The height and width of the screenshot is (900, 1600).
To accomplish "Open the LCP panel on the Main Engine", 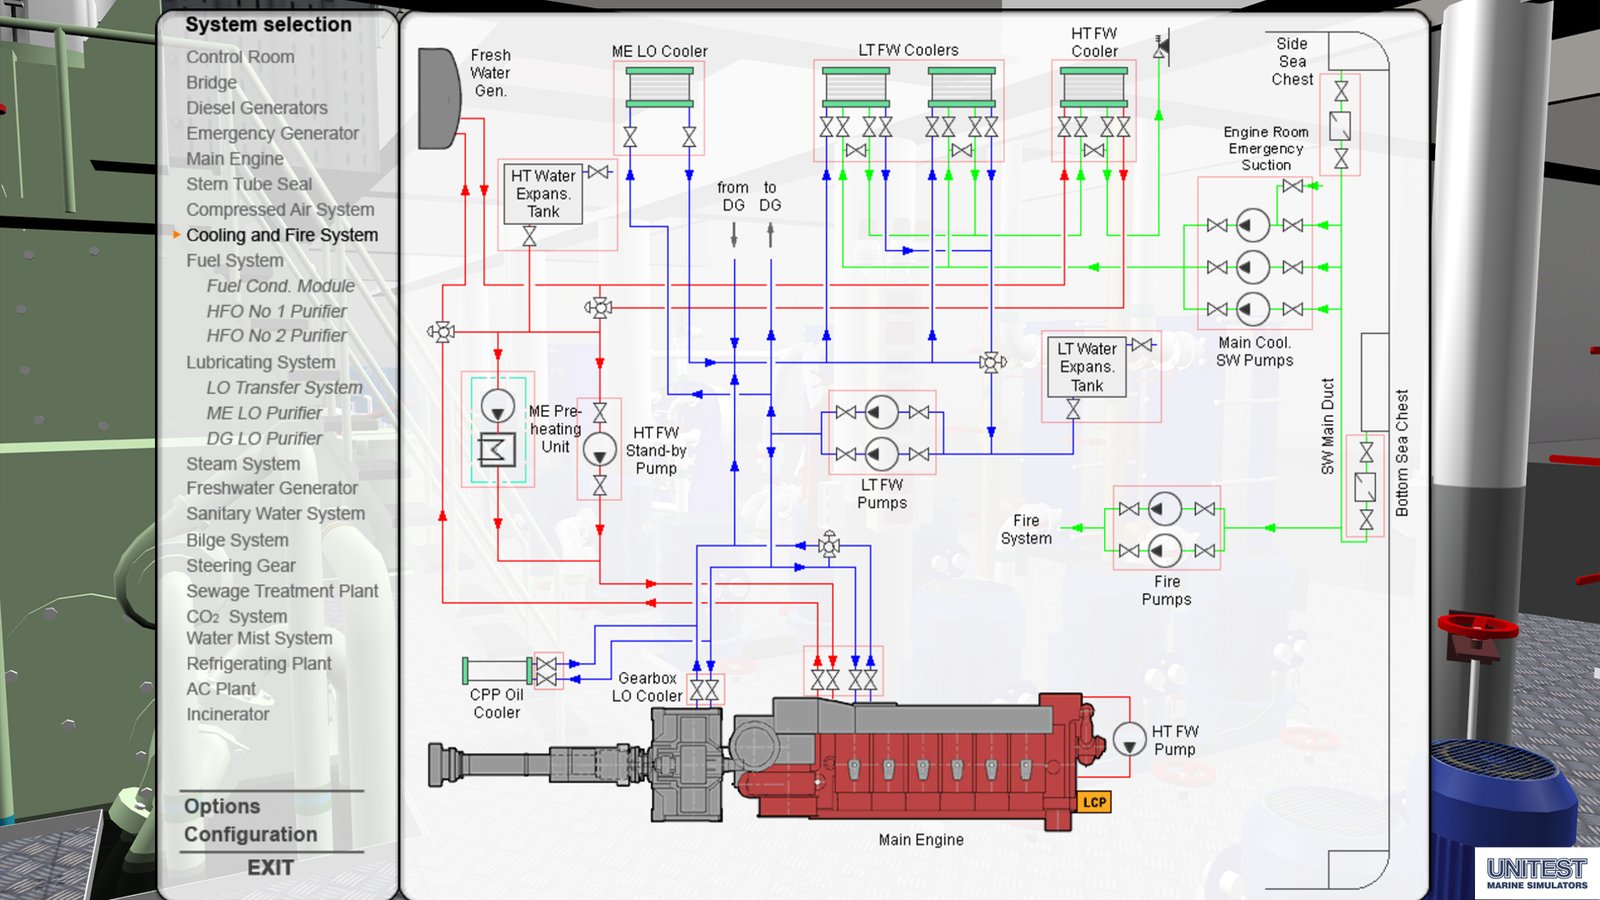I will pyautogui.click(x=1097, y=799).
